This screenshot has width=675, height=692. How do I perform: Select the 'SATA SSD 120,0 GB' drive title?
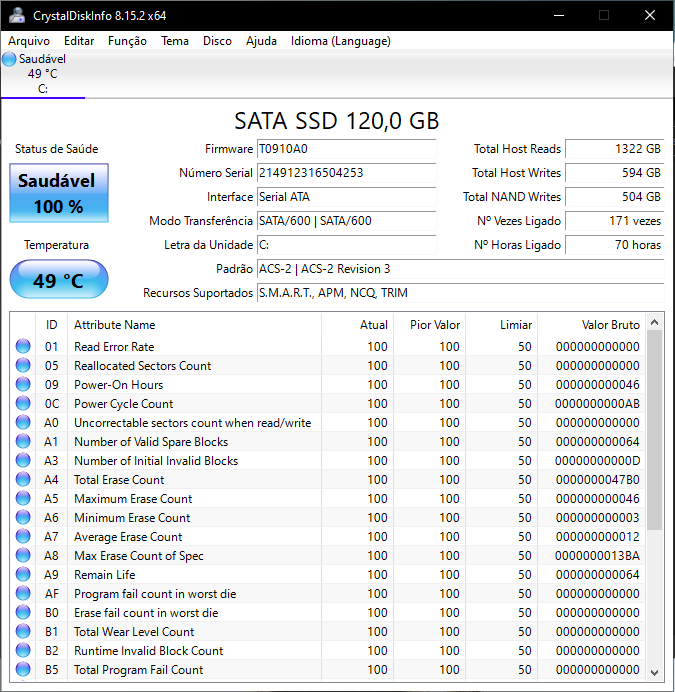tap(336, 121)
